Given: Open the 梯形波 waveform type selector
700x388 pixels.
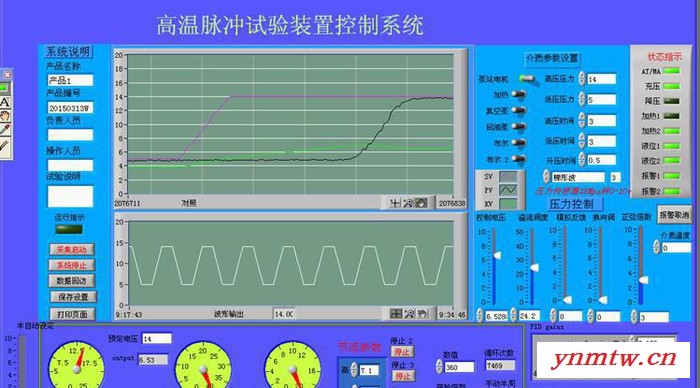Looking at the screenshot, I should pyautogui.click(x=578, y=177).
